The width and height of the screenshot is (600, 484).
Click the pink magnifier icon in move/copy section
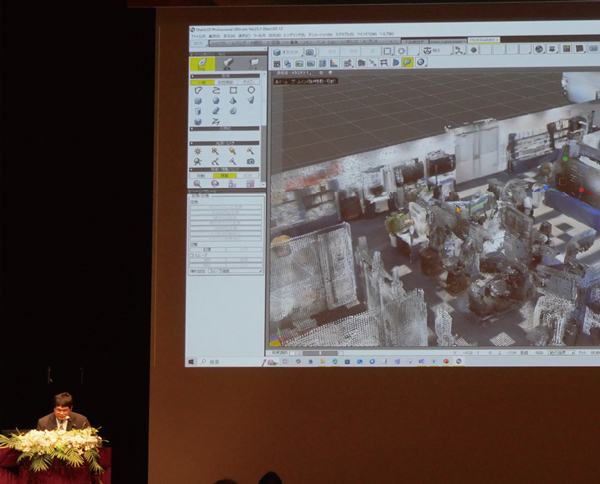(197, 184)
